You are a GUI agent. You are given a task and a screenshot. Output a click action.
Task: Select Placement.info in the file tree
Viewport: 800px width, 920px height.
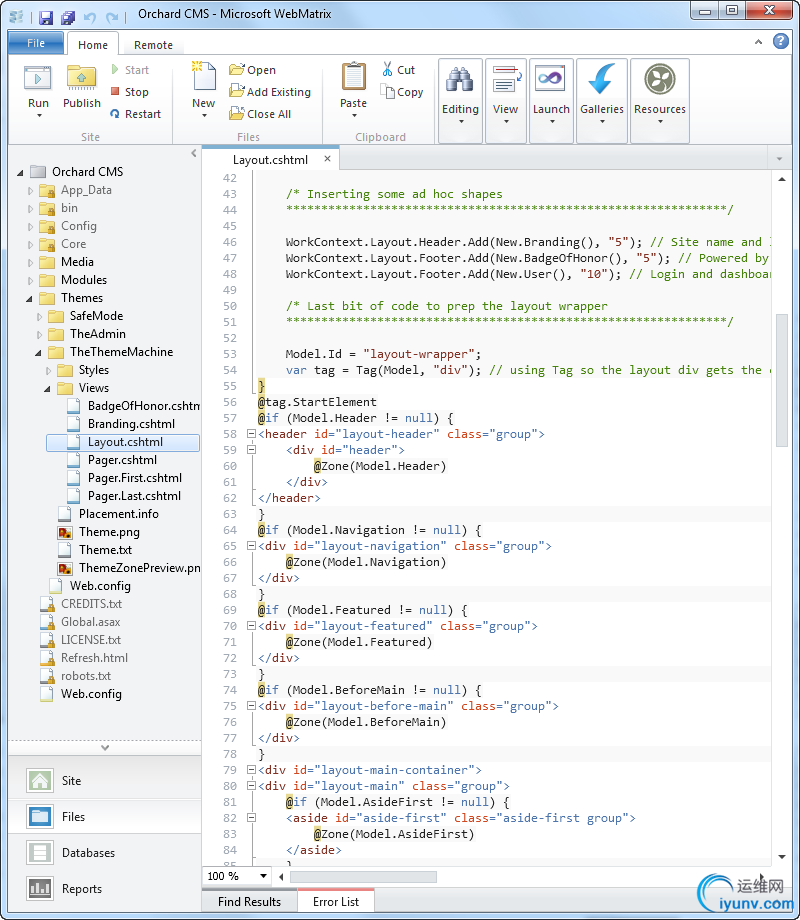pos(119,514)
